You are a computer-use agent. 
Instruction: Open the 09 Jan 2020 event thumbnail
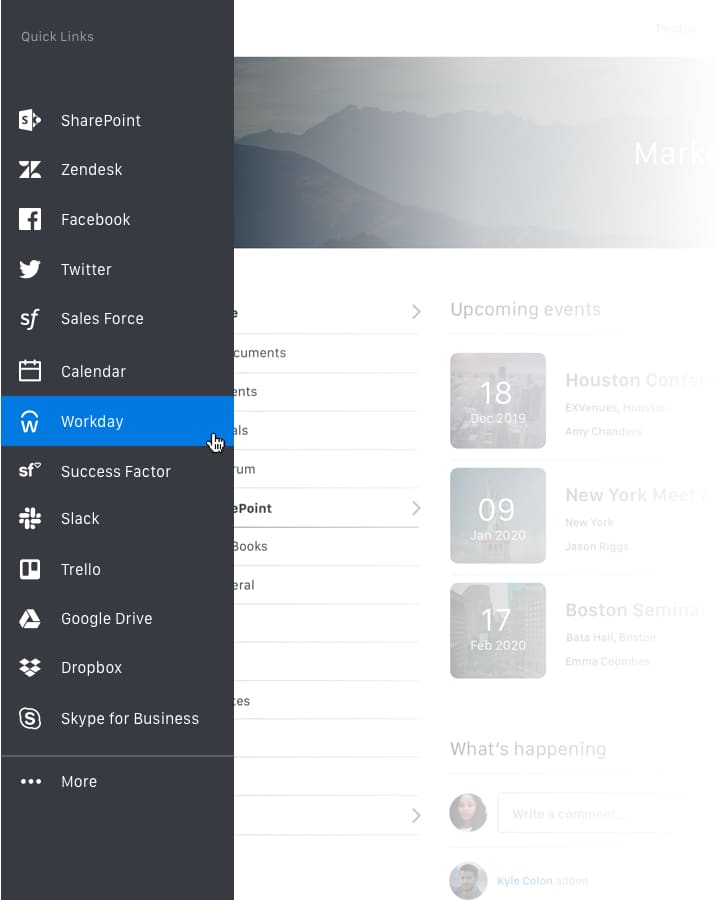point(498,515)
